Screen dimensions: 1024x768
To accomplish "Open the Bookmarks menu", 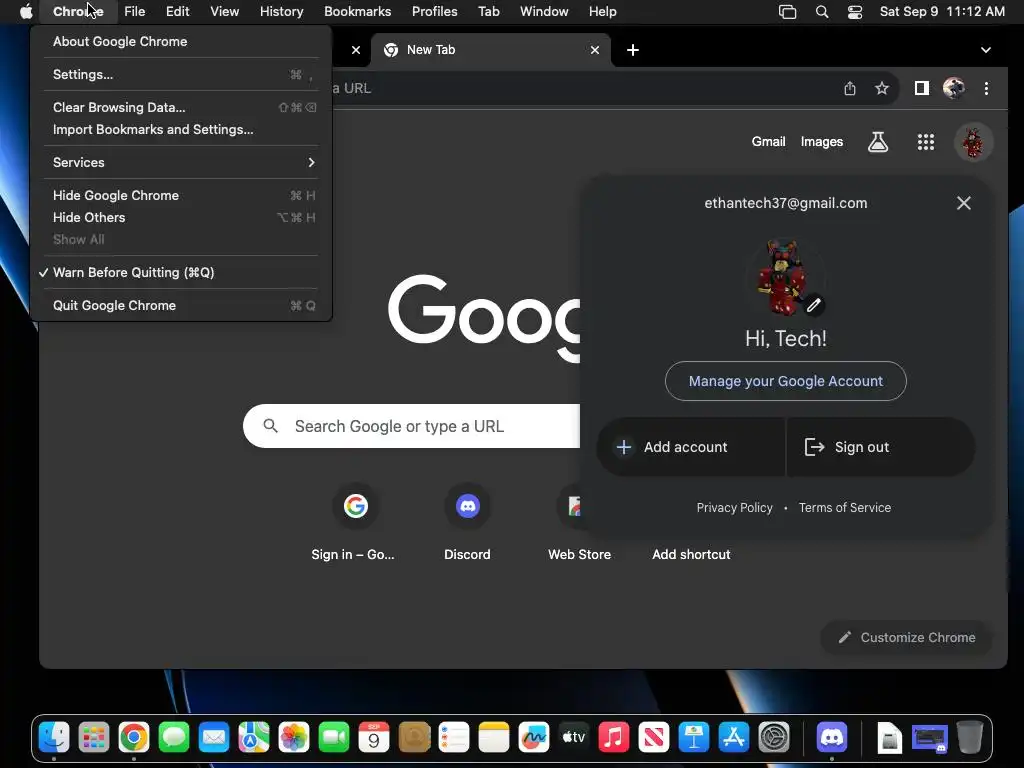I will 357,12.
